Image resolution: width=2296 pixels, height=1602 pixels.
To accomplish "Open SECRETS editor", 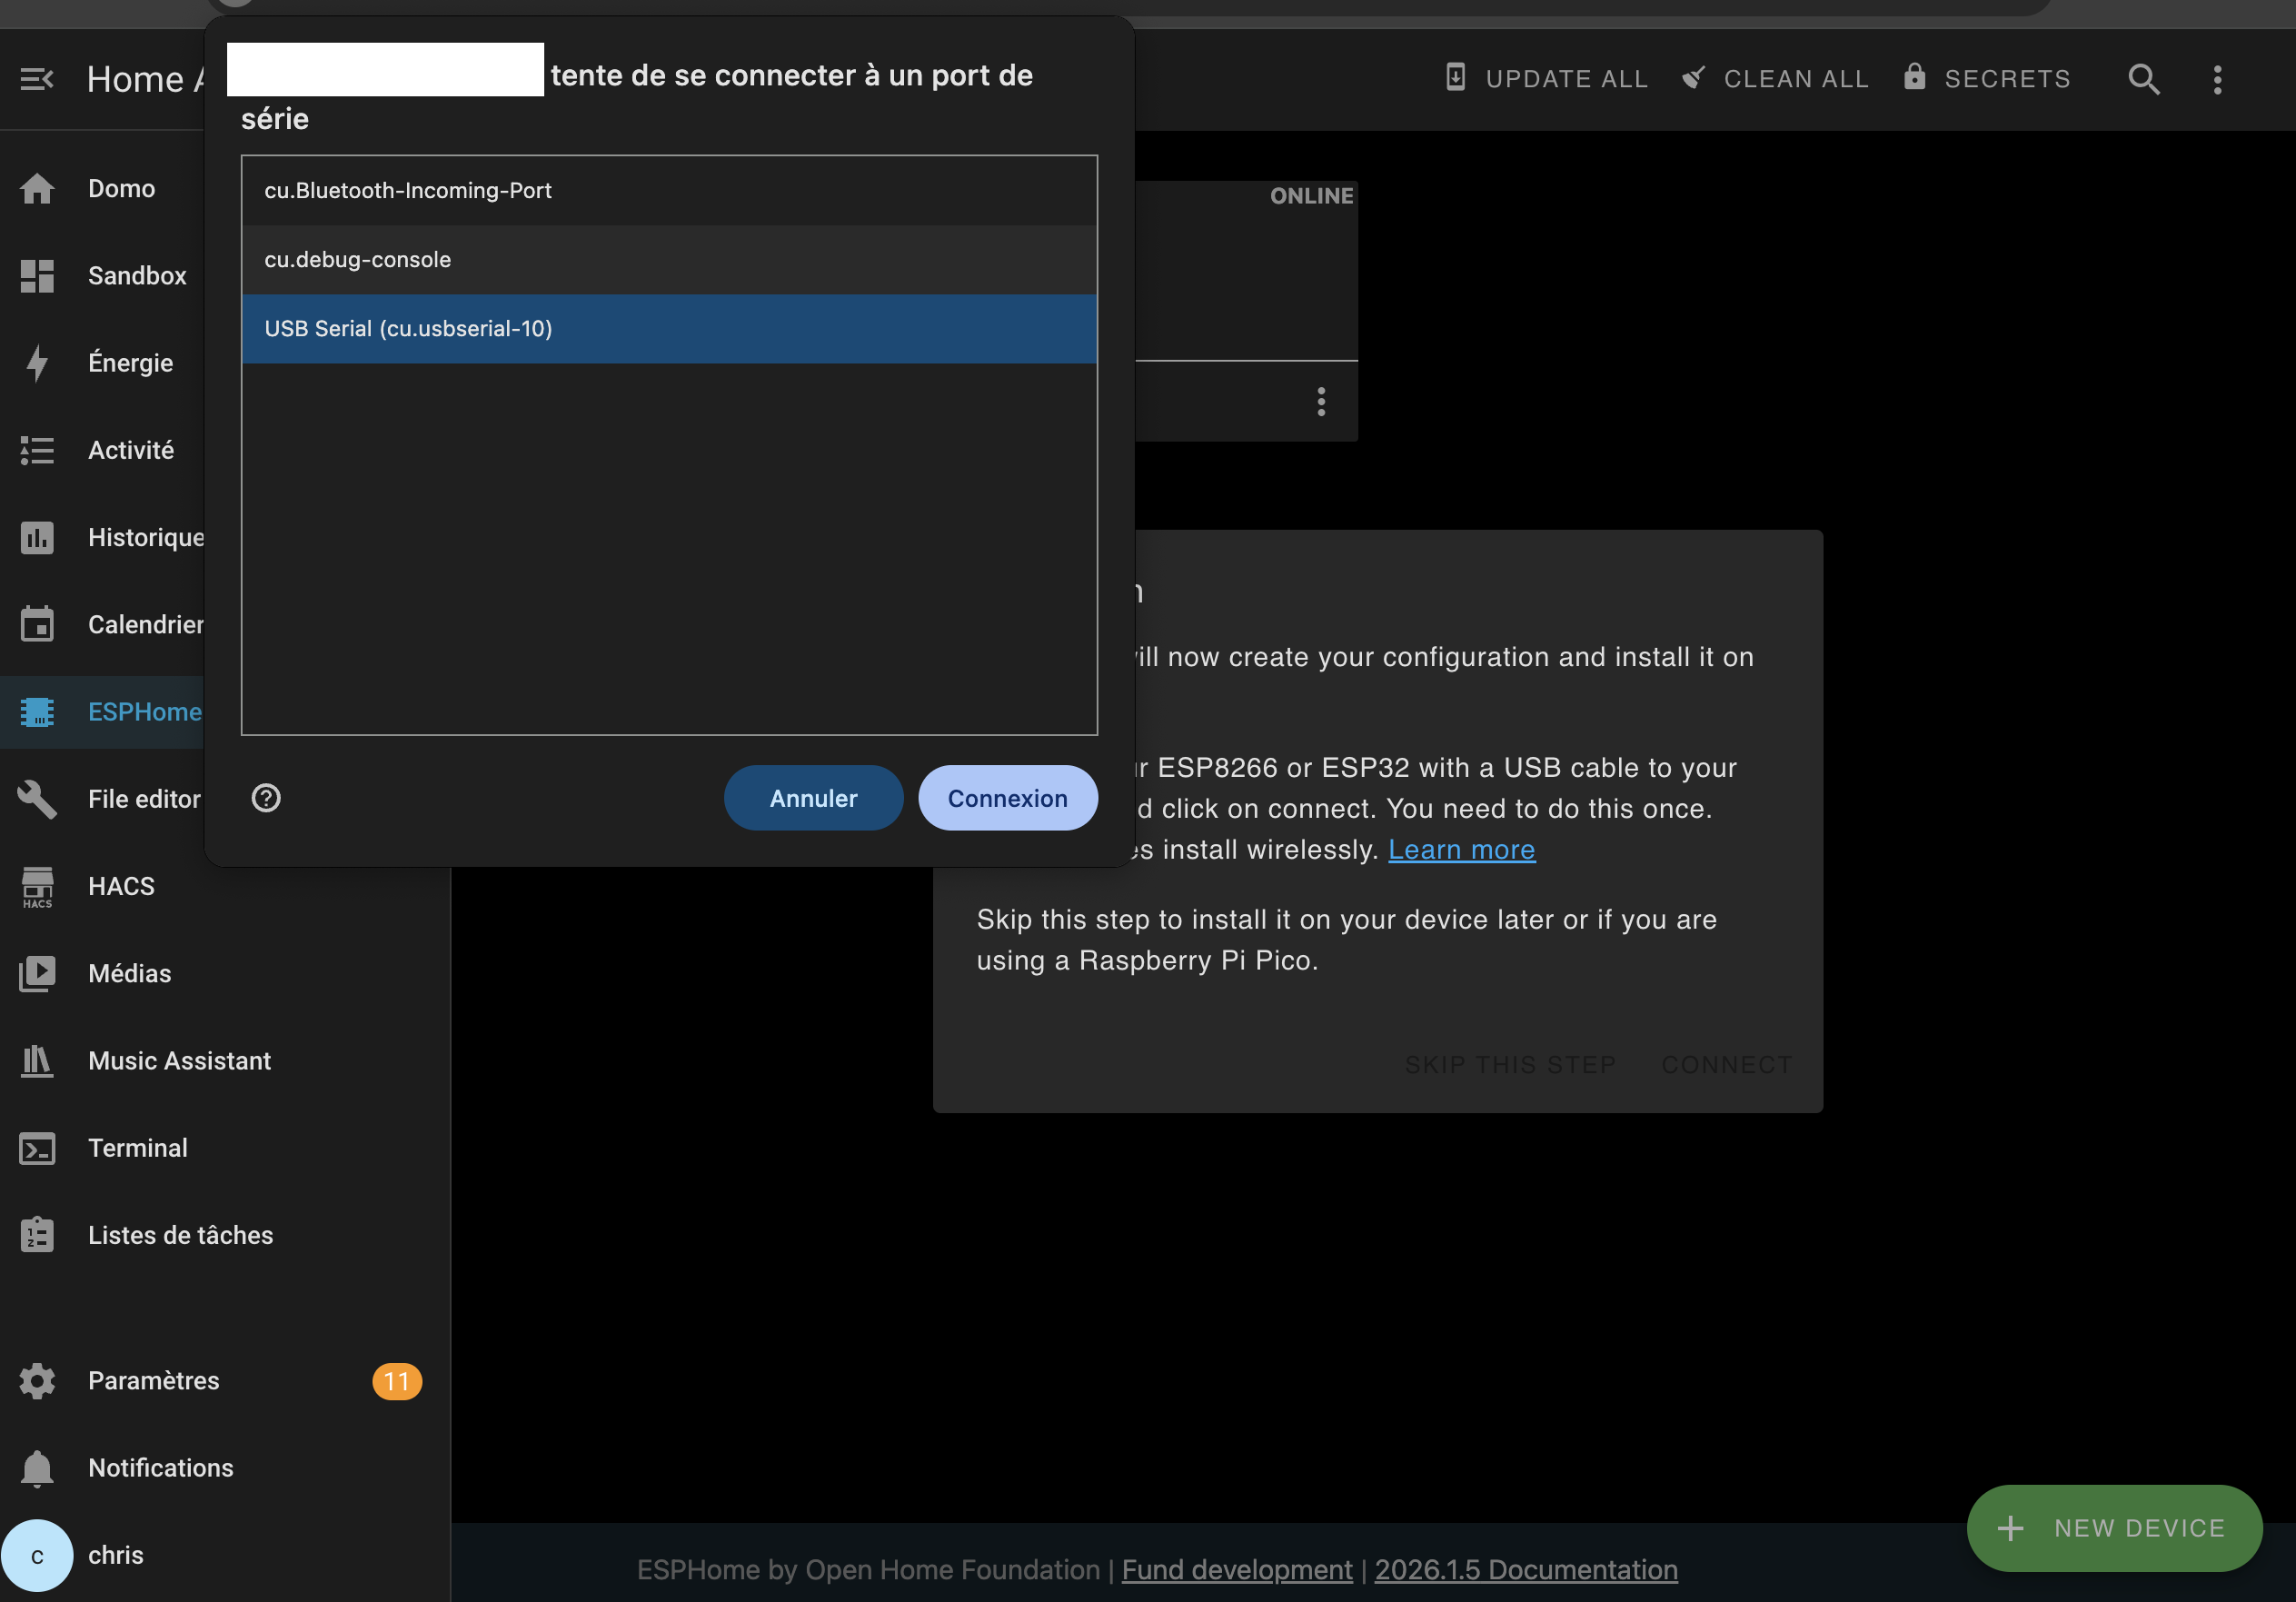I will [1986, 79].
